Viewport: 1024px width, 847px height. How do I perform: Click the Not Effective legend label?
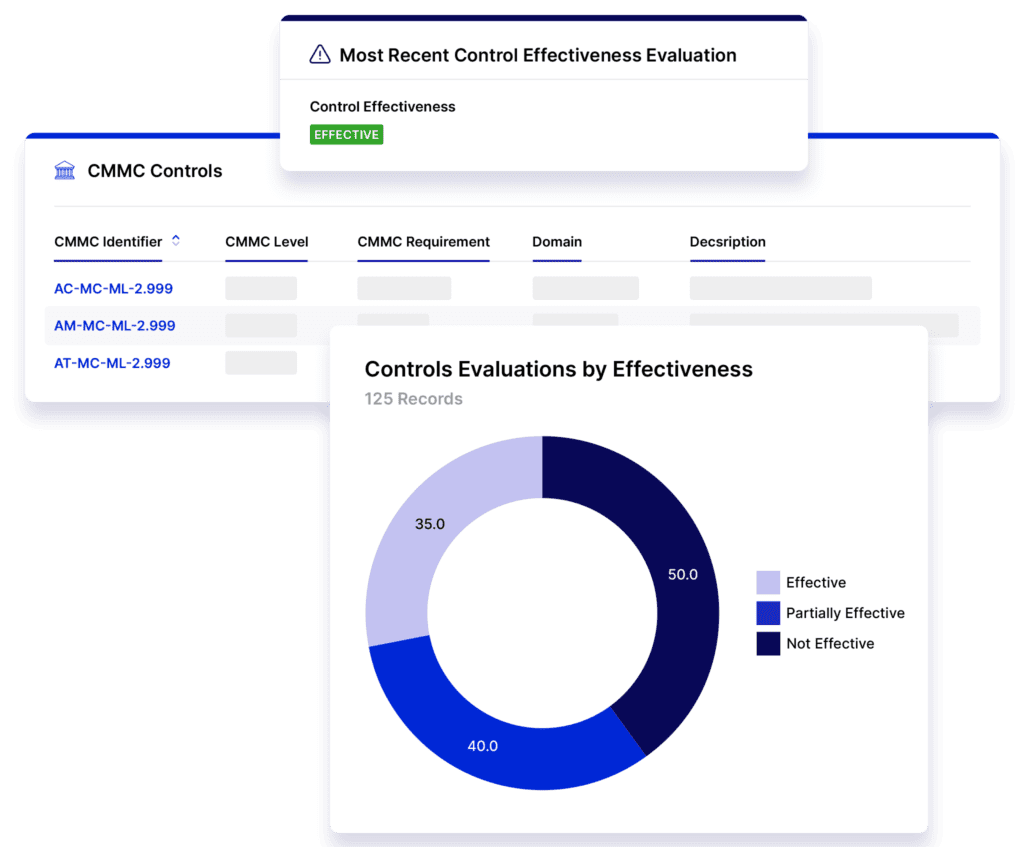pos(830,643)
